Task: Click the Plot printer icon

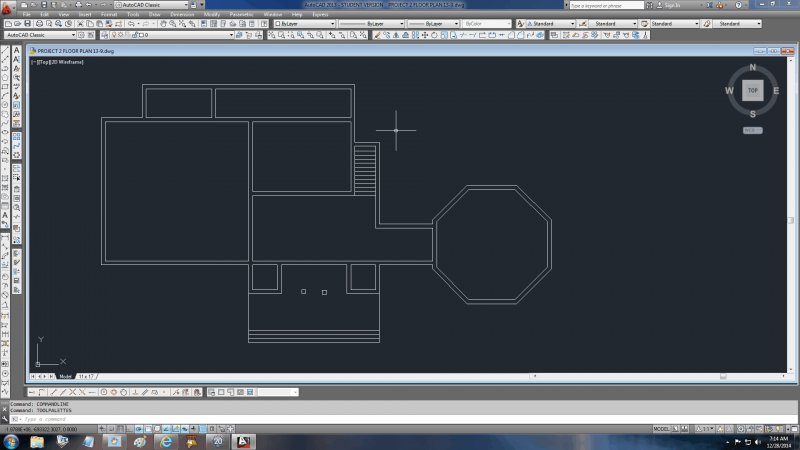Action: tap(39, 23)
